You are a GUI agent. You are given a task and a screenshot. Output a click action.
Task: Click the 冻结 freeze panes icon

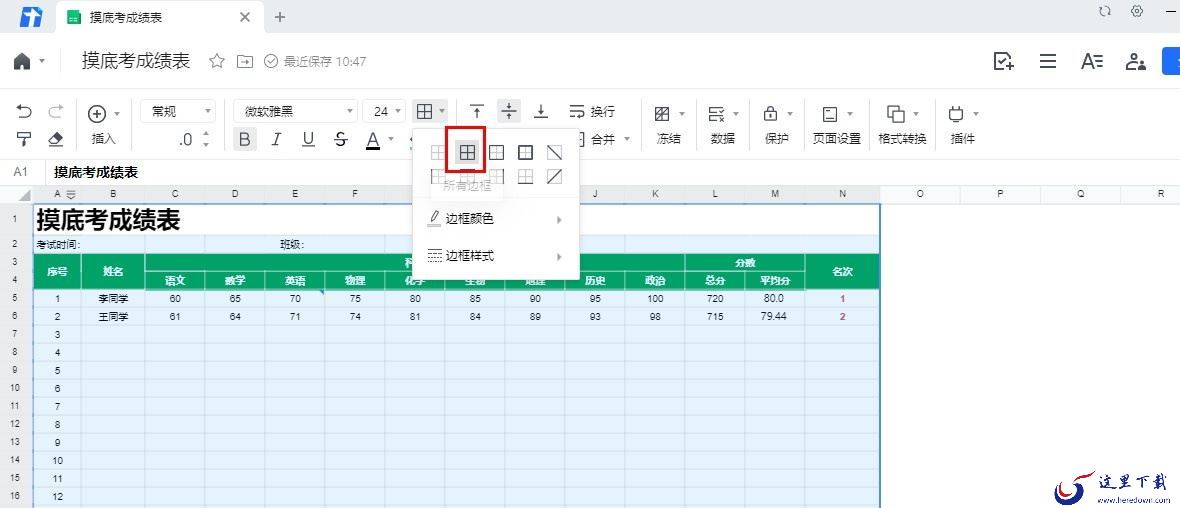662,114
